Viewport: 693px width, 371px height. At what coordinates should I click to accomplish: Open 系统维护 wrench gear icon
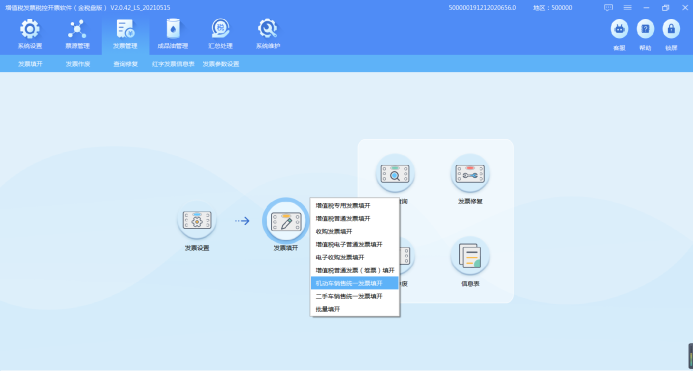click(x=268, y=29)
